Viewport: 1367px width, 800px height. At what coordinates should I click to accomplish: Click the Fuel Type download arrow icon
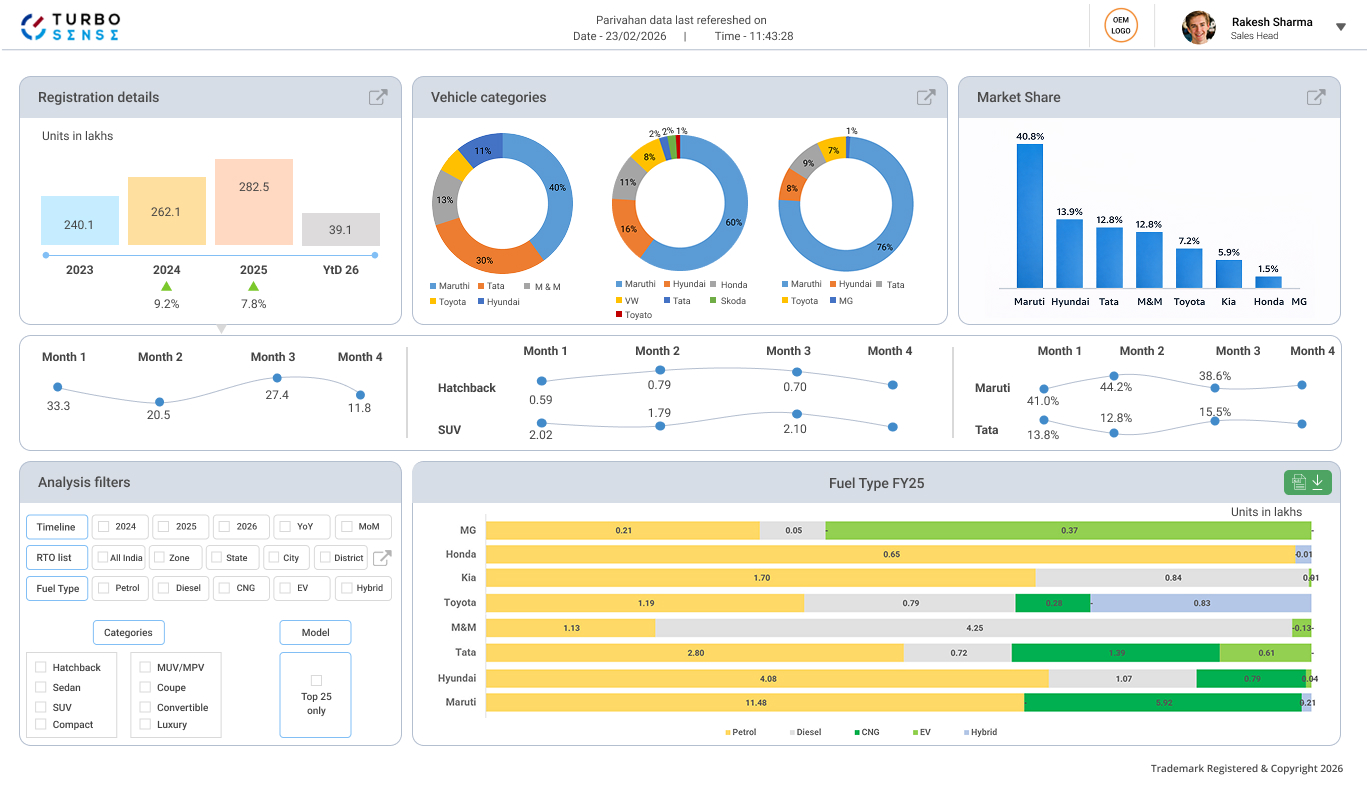click(x=1318, y=482)
